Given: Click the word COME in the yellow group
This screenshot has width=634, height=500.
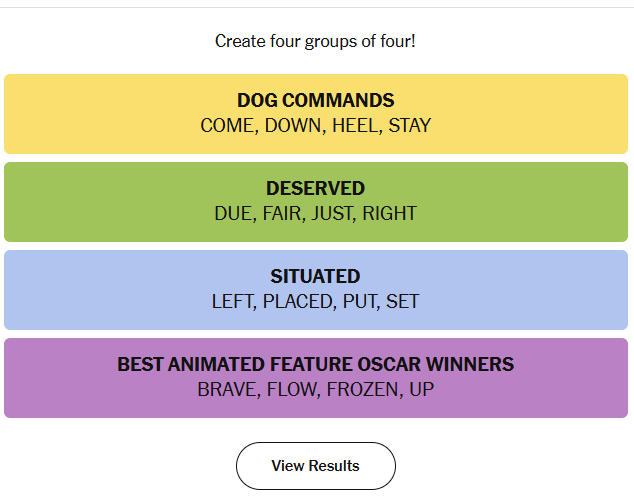Looking at the screenshot, I should pyautogui.click(x=228, y=126).
